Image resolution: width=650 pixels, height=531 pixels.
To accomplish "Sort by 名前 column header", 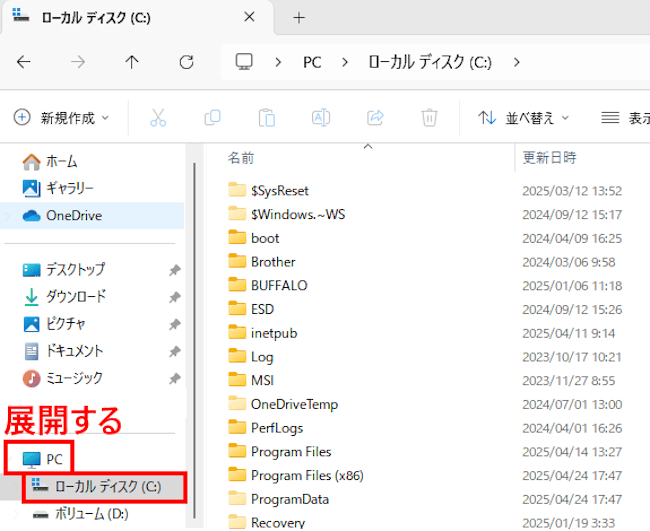I will pyautogui.click(x=240, y=158).
